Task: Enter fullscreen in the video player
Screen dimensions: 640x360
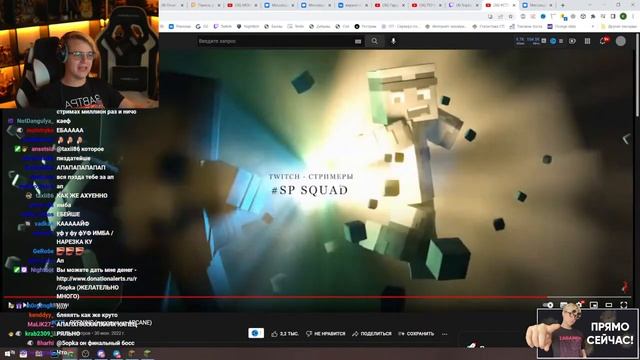Action: coord(624,304)
